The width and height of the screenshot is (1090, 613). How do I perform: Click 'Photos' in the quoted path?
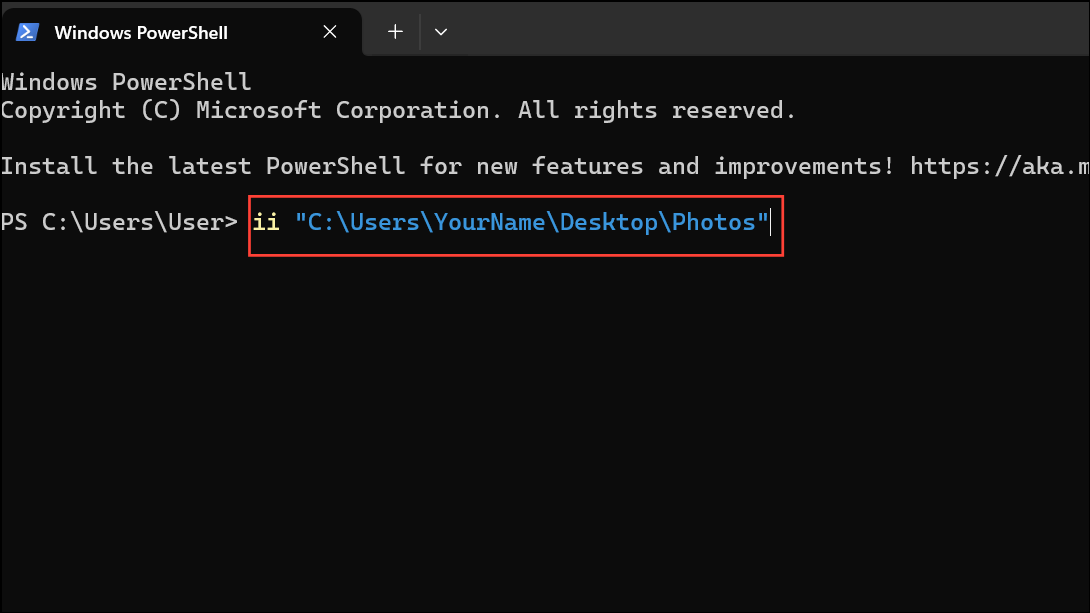[713, 222]
